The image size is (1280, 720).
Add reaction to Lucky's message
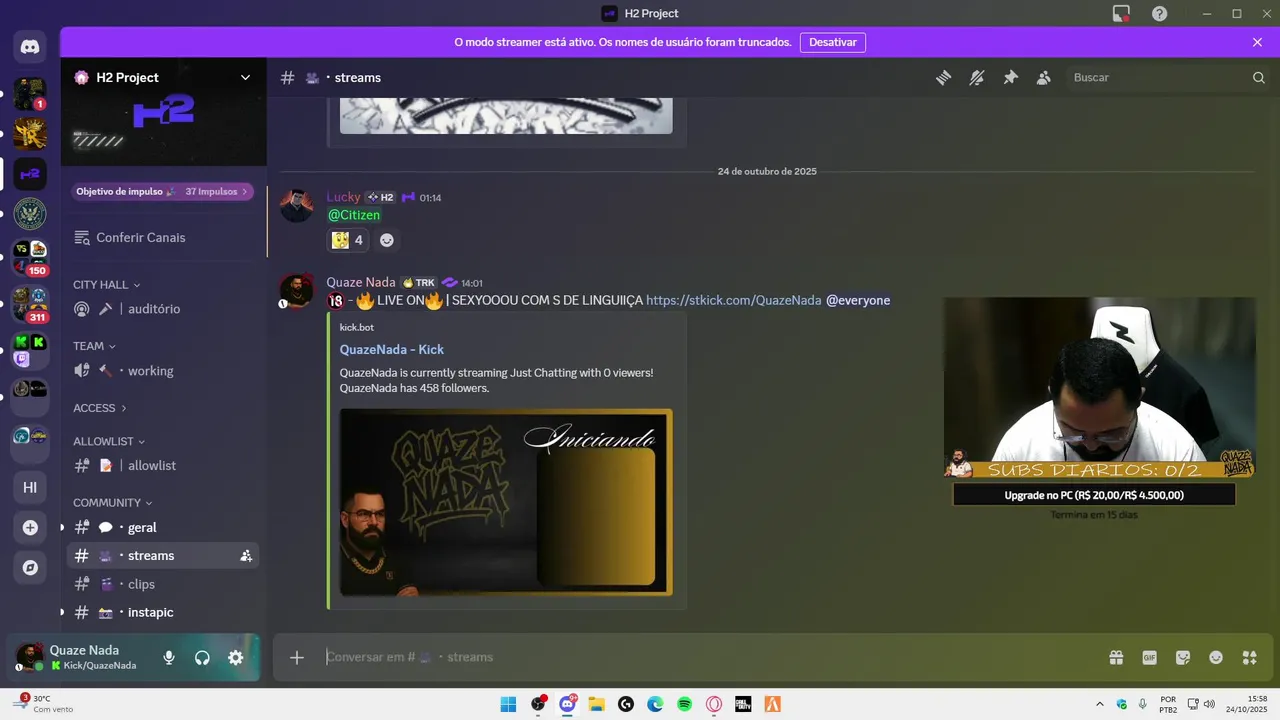[x=387, y=240]
